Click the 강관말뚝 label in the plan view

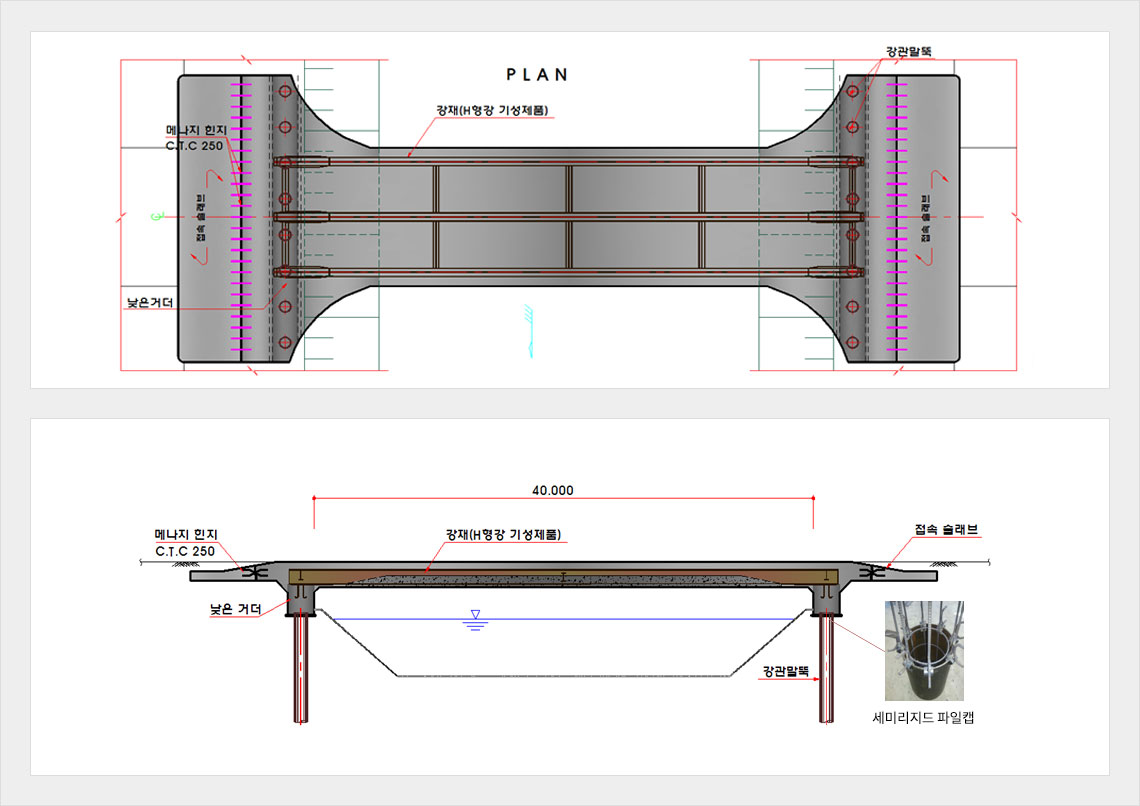[909, 50]
